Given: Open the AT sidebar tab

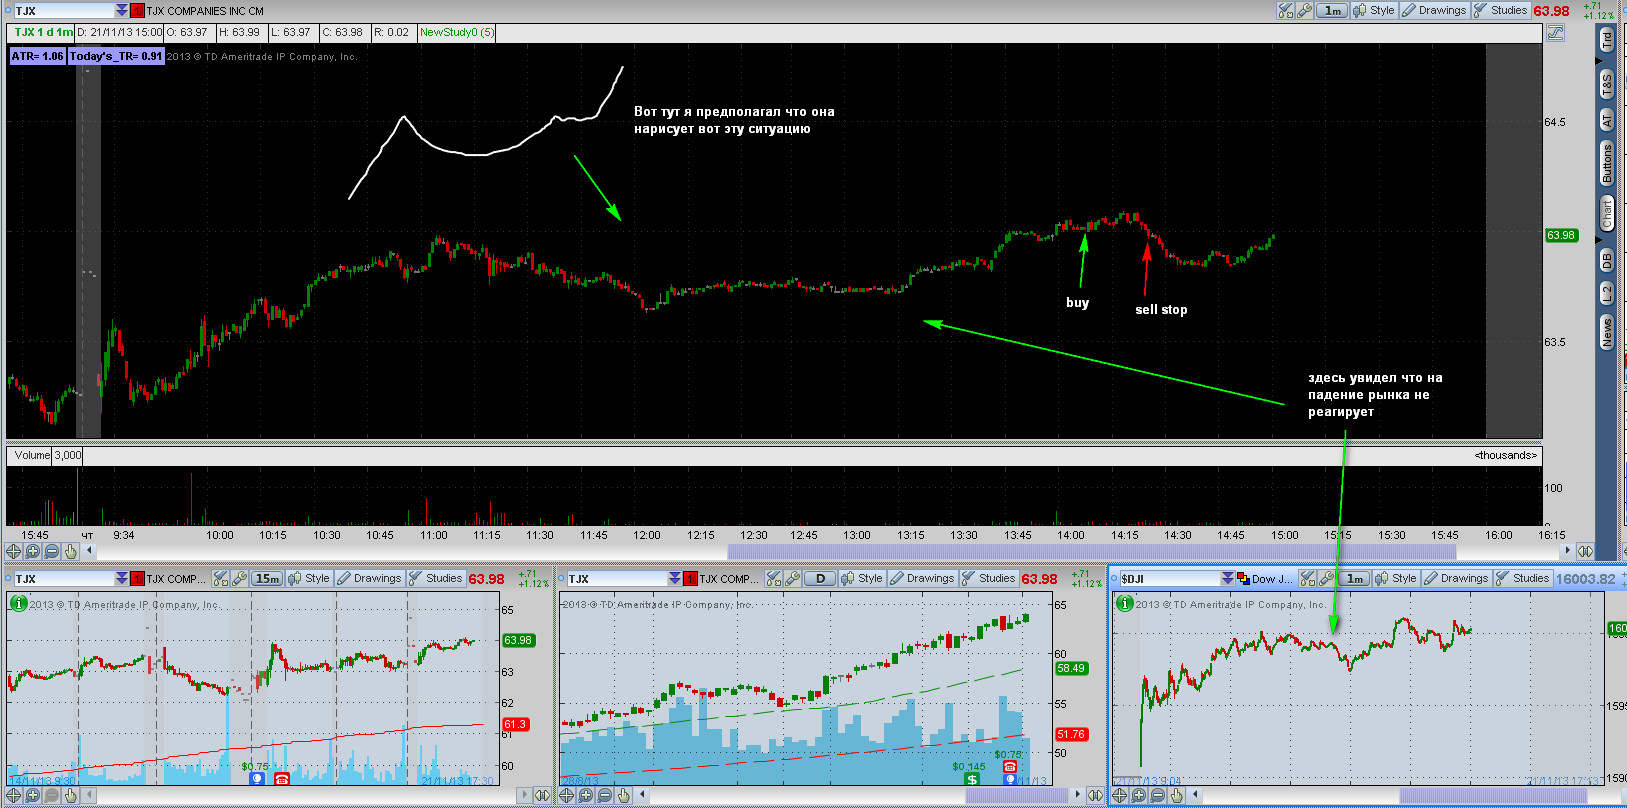Looking at the screenshot, I should tap(1607, 120).
